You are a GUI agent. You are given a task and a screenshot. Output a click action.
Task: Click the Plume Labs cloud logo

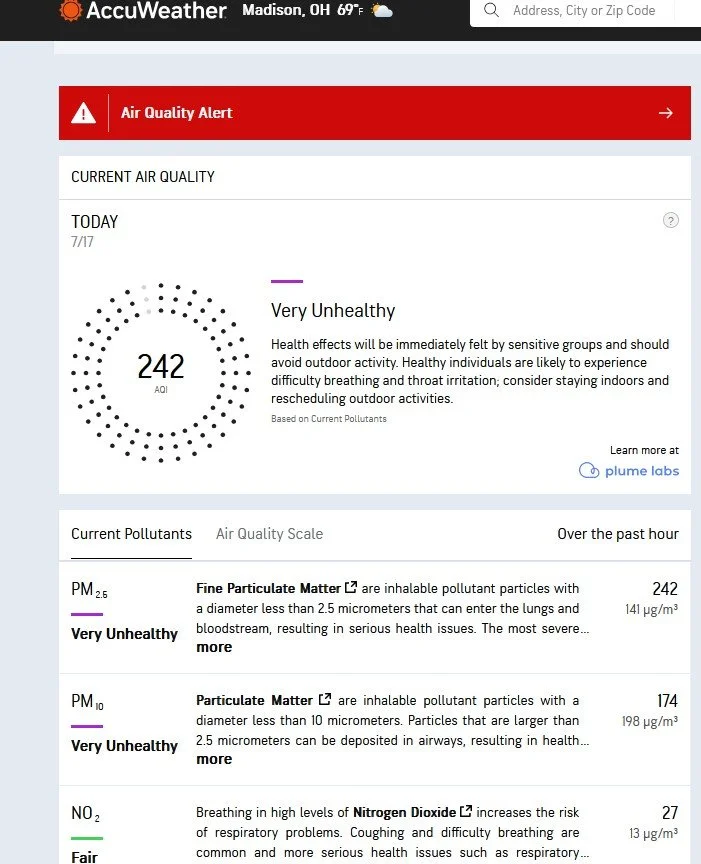click(x=589, y=471)
